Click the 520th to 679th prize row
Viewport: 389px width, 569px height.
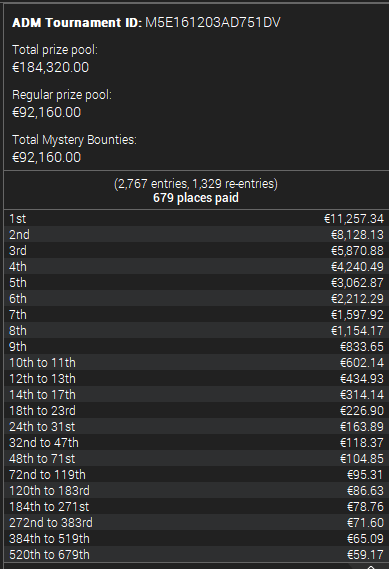[x=196, y=554]
